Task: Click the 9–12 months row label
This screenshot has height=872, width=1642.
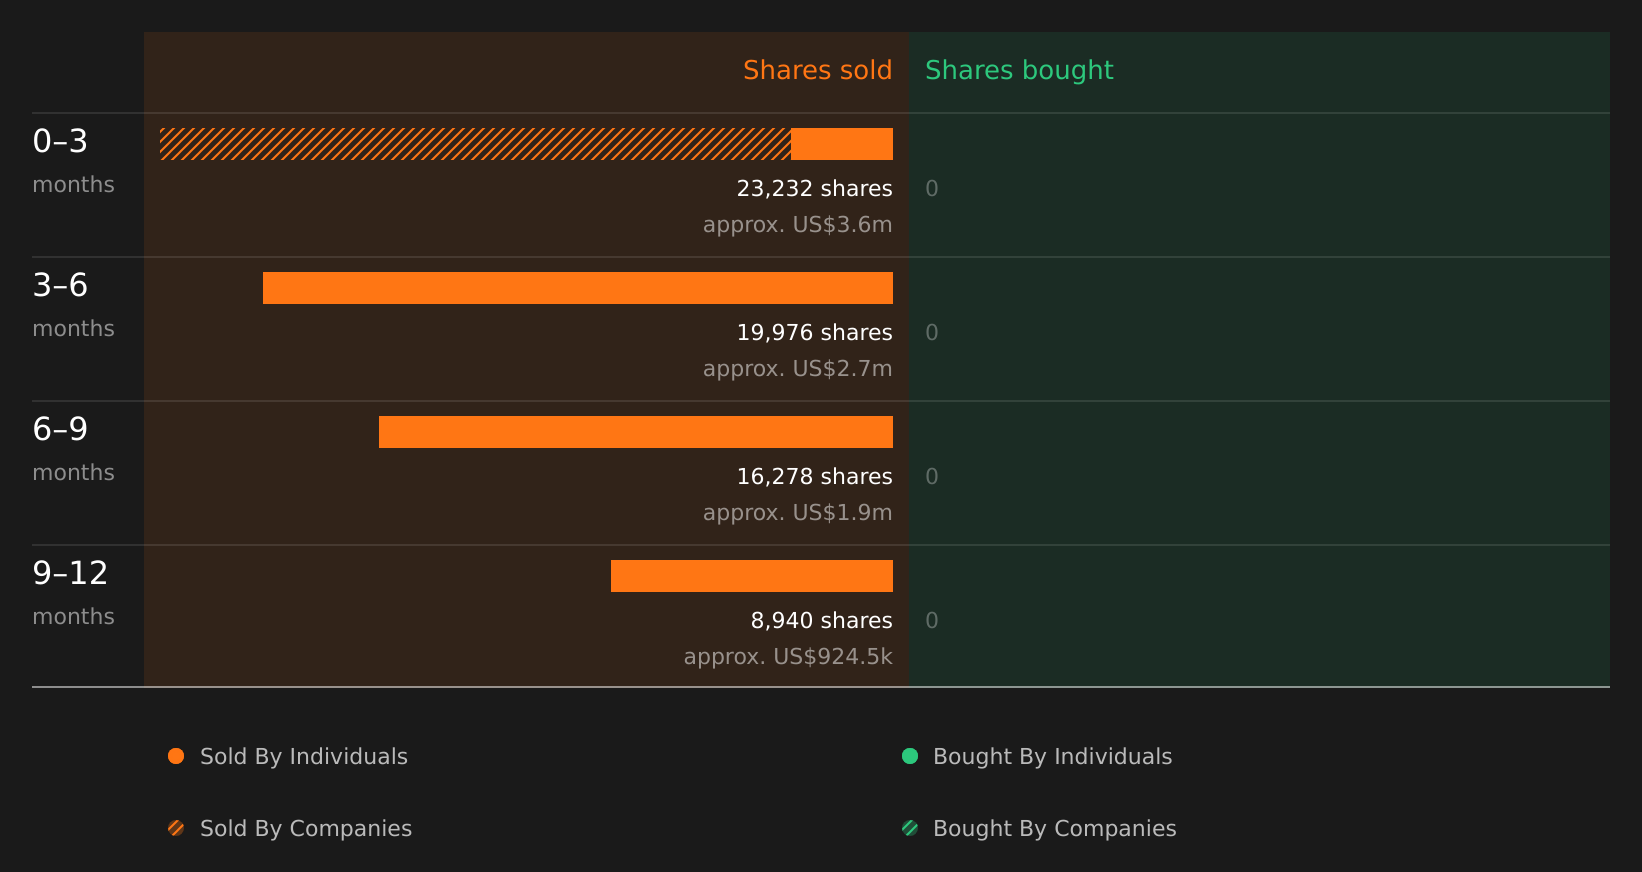Action: [73, 594]
